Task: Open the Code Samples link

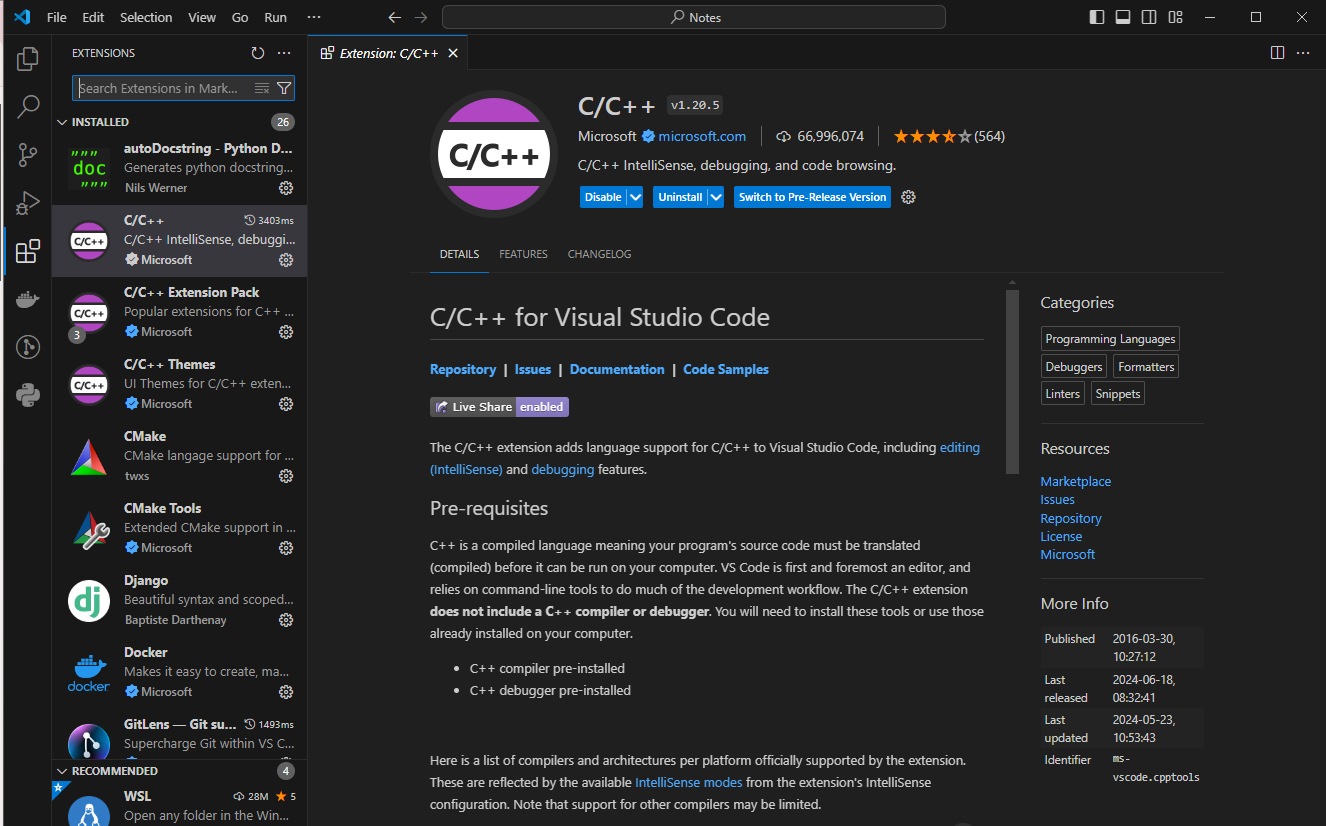Action: [x=726, y=369]
